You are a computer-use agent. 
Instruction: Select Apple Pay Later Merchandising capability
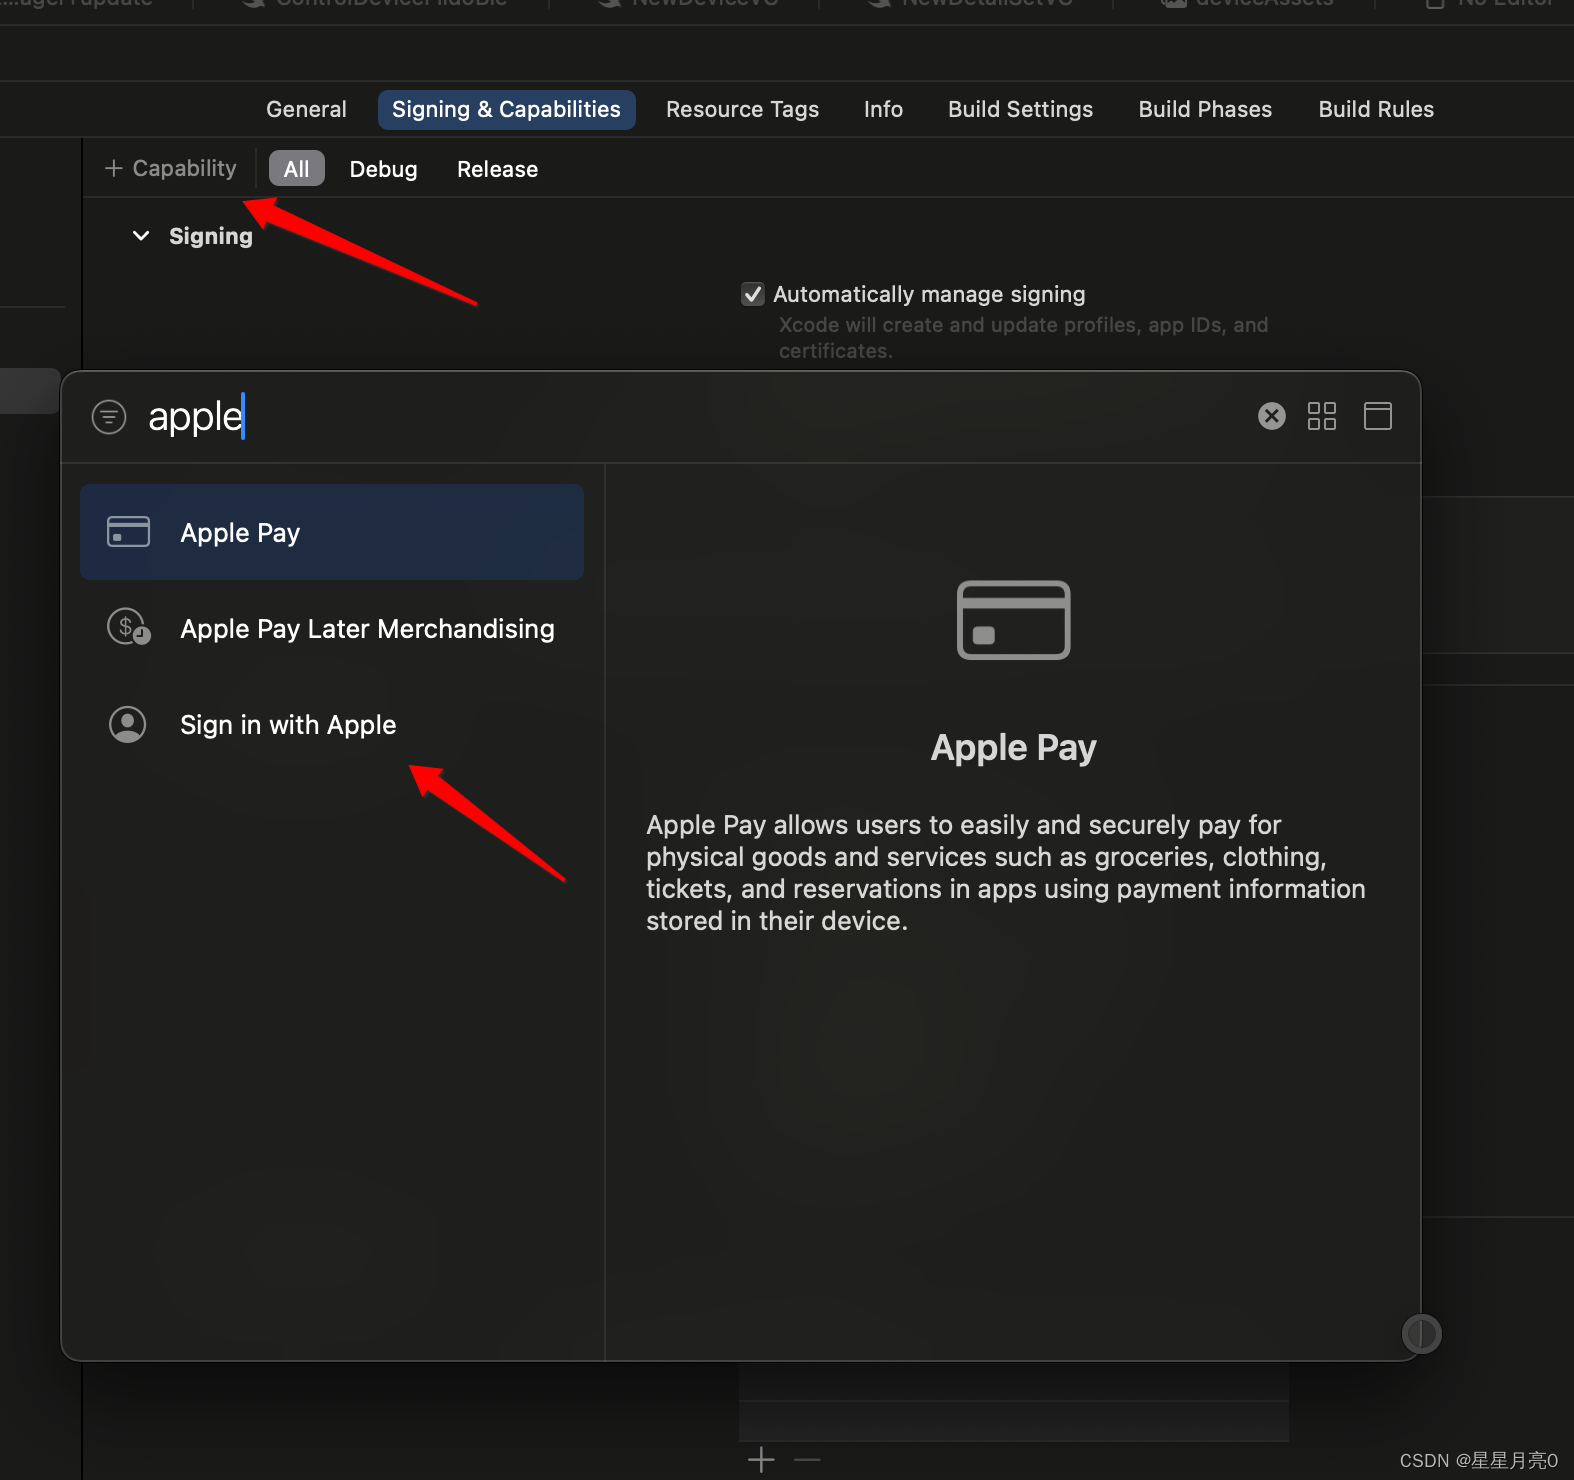[332, 628]
